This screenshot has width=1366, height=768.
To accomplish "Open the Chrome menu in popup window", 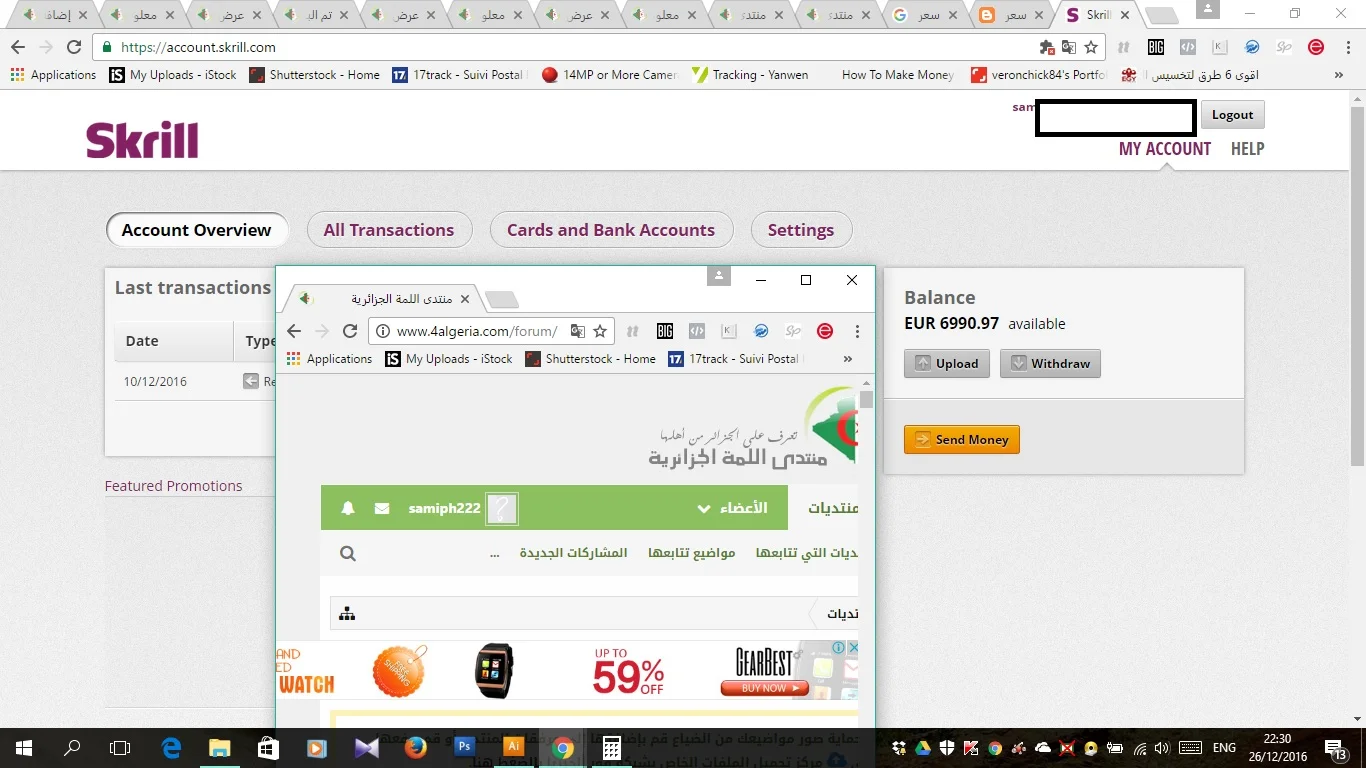I will tap(857, 331).
